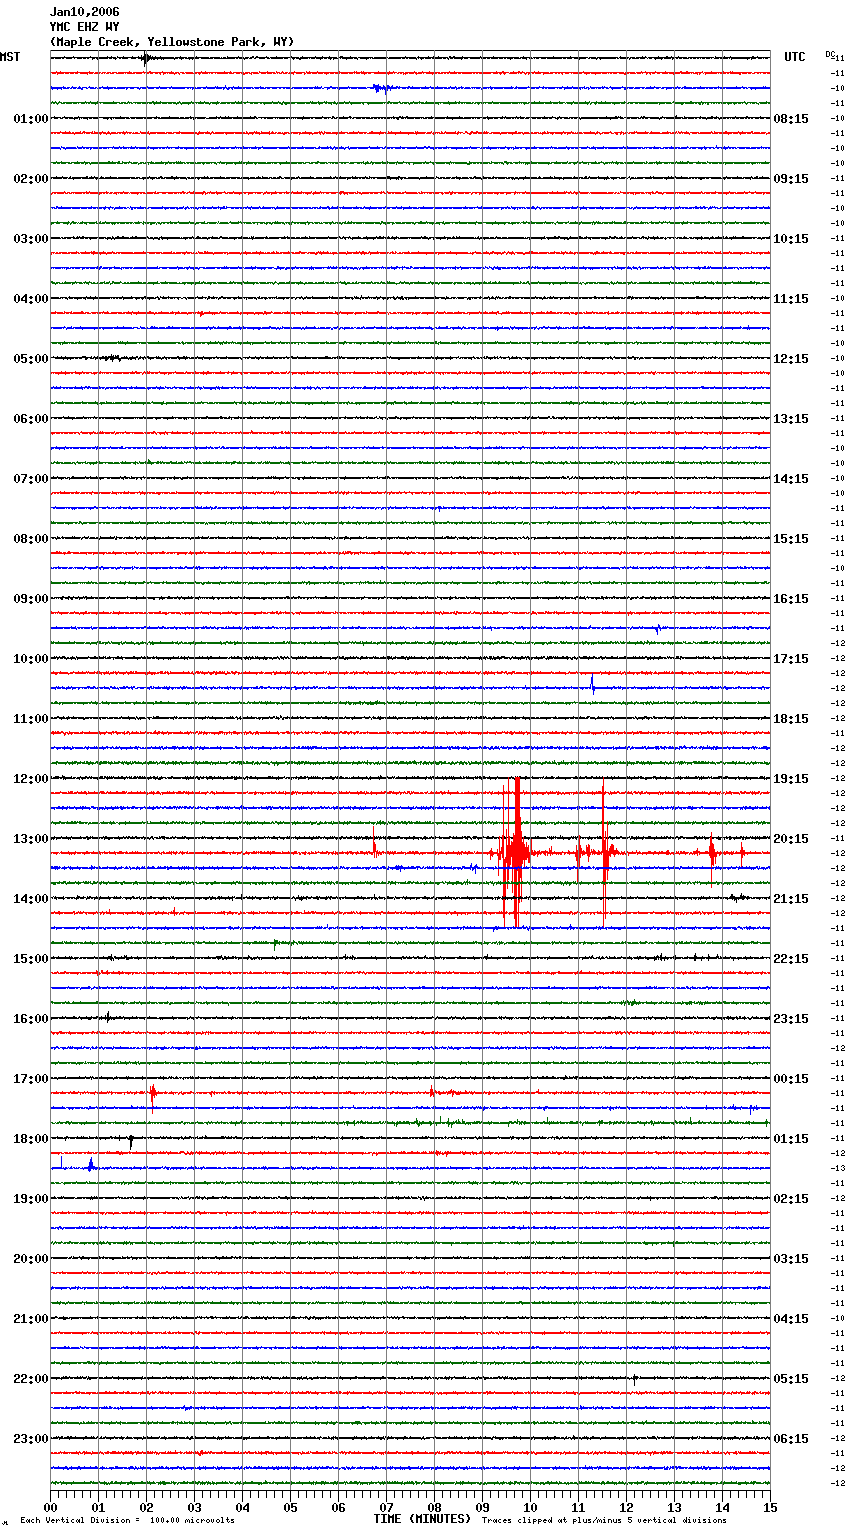Select the 11:00 MST time label
Image resolution: width=850 pixels, height=1534 pixels.
[31, 719]
